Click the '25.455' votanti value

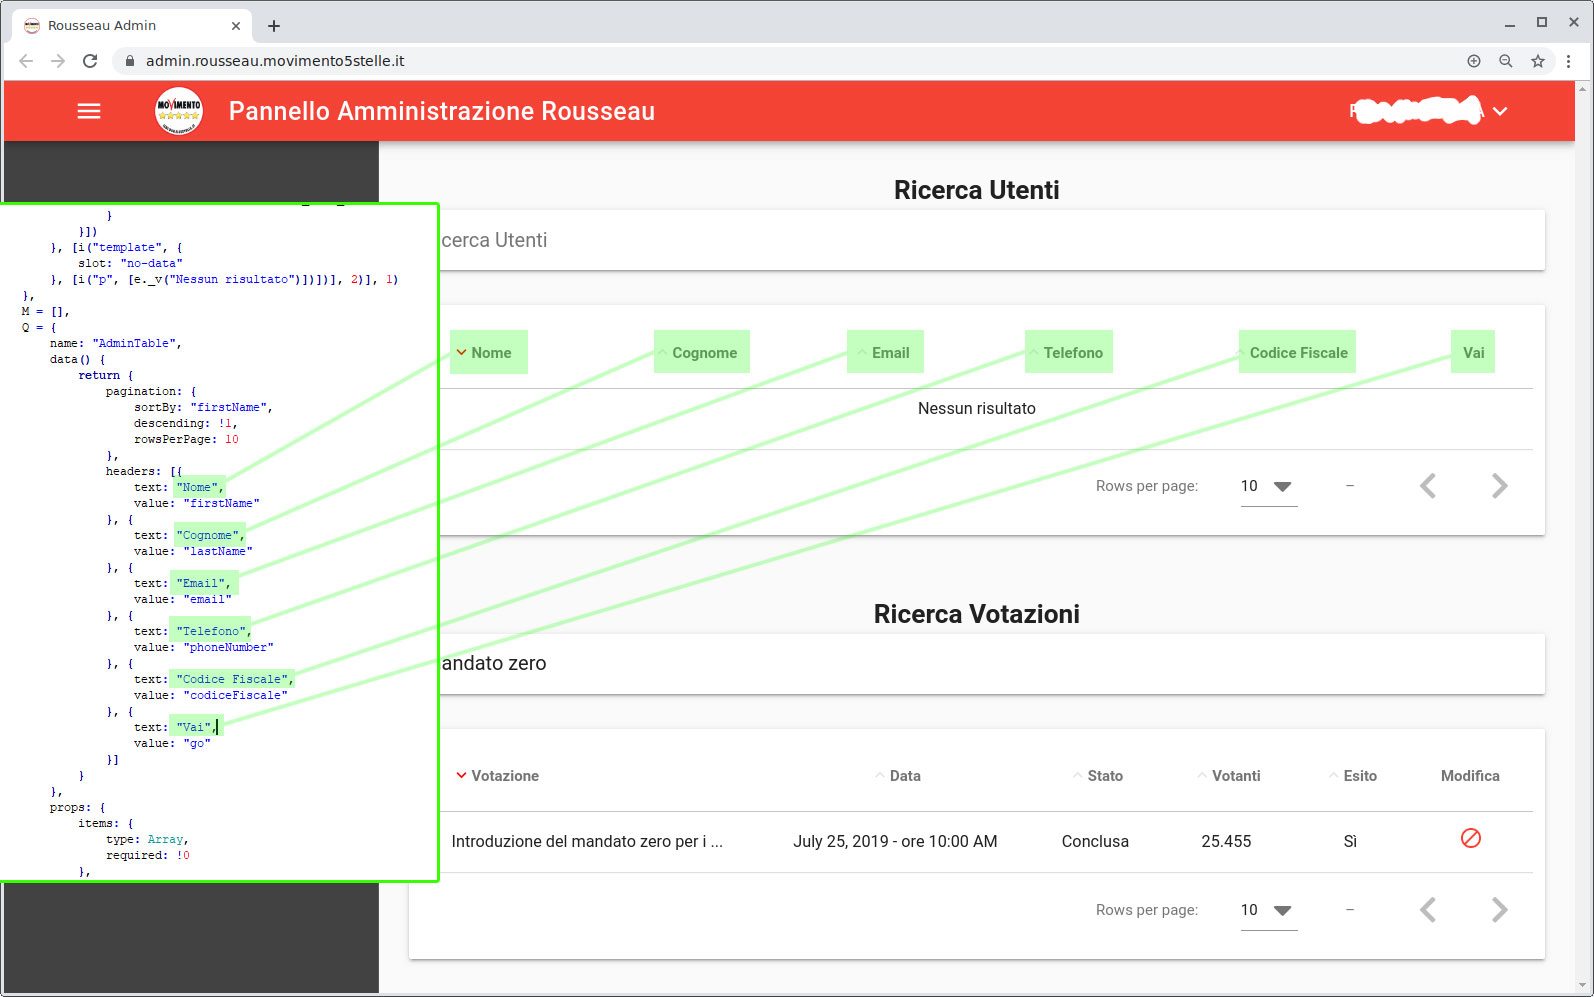tap(1226, 842)
